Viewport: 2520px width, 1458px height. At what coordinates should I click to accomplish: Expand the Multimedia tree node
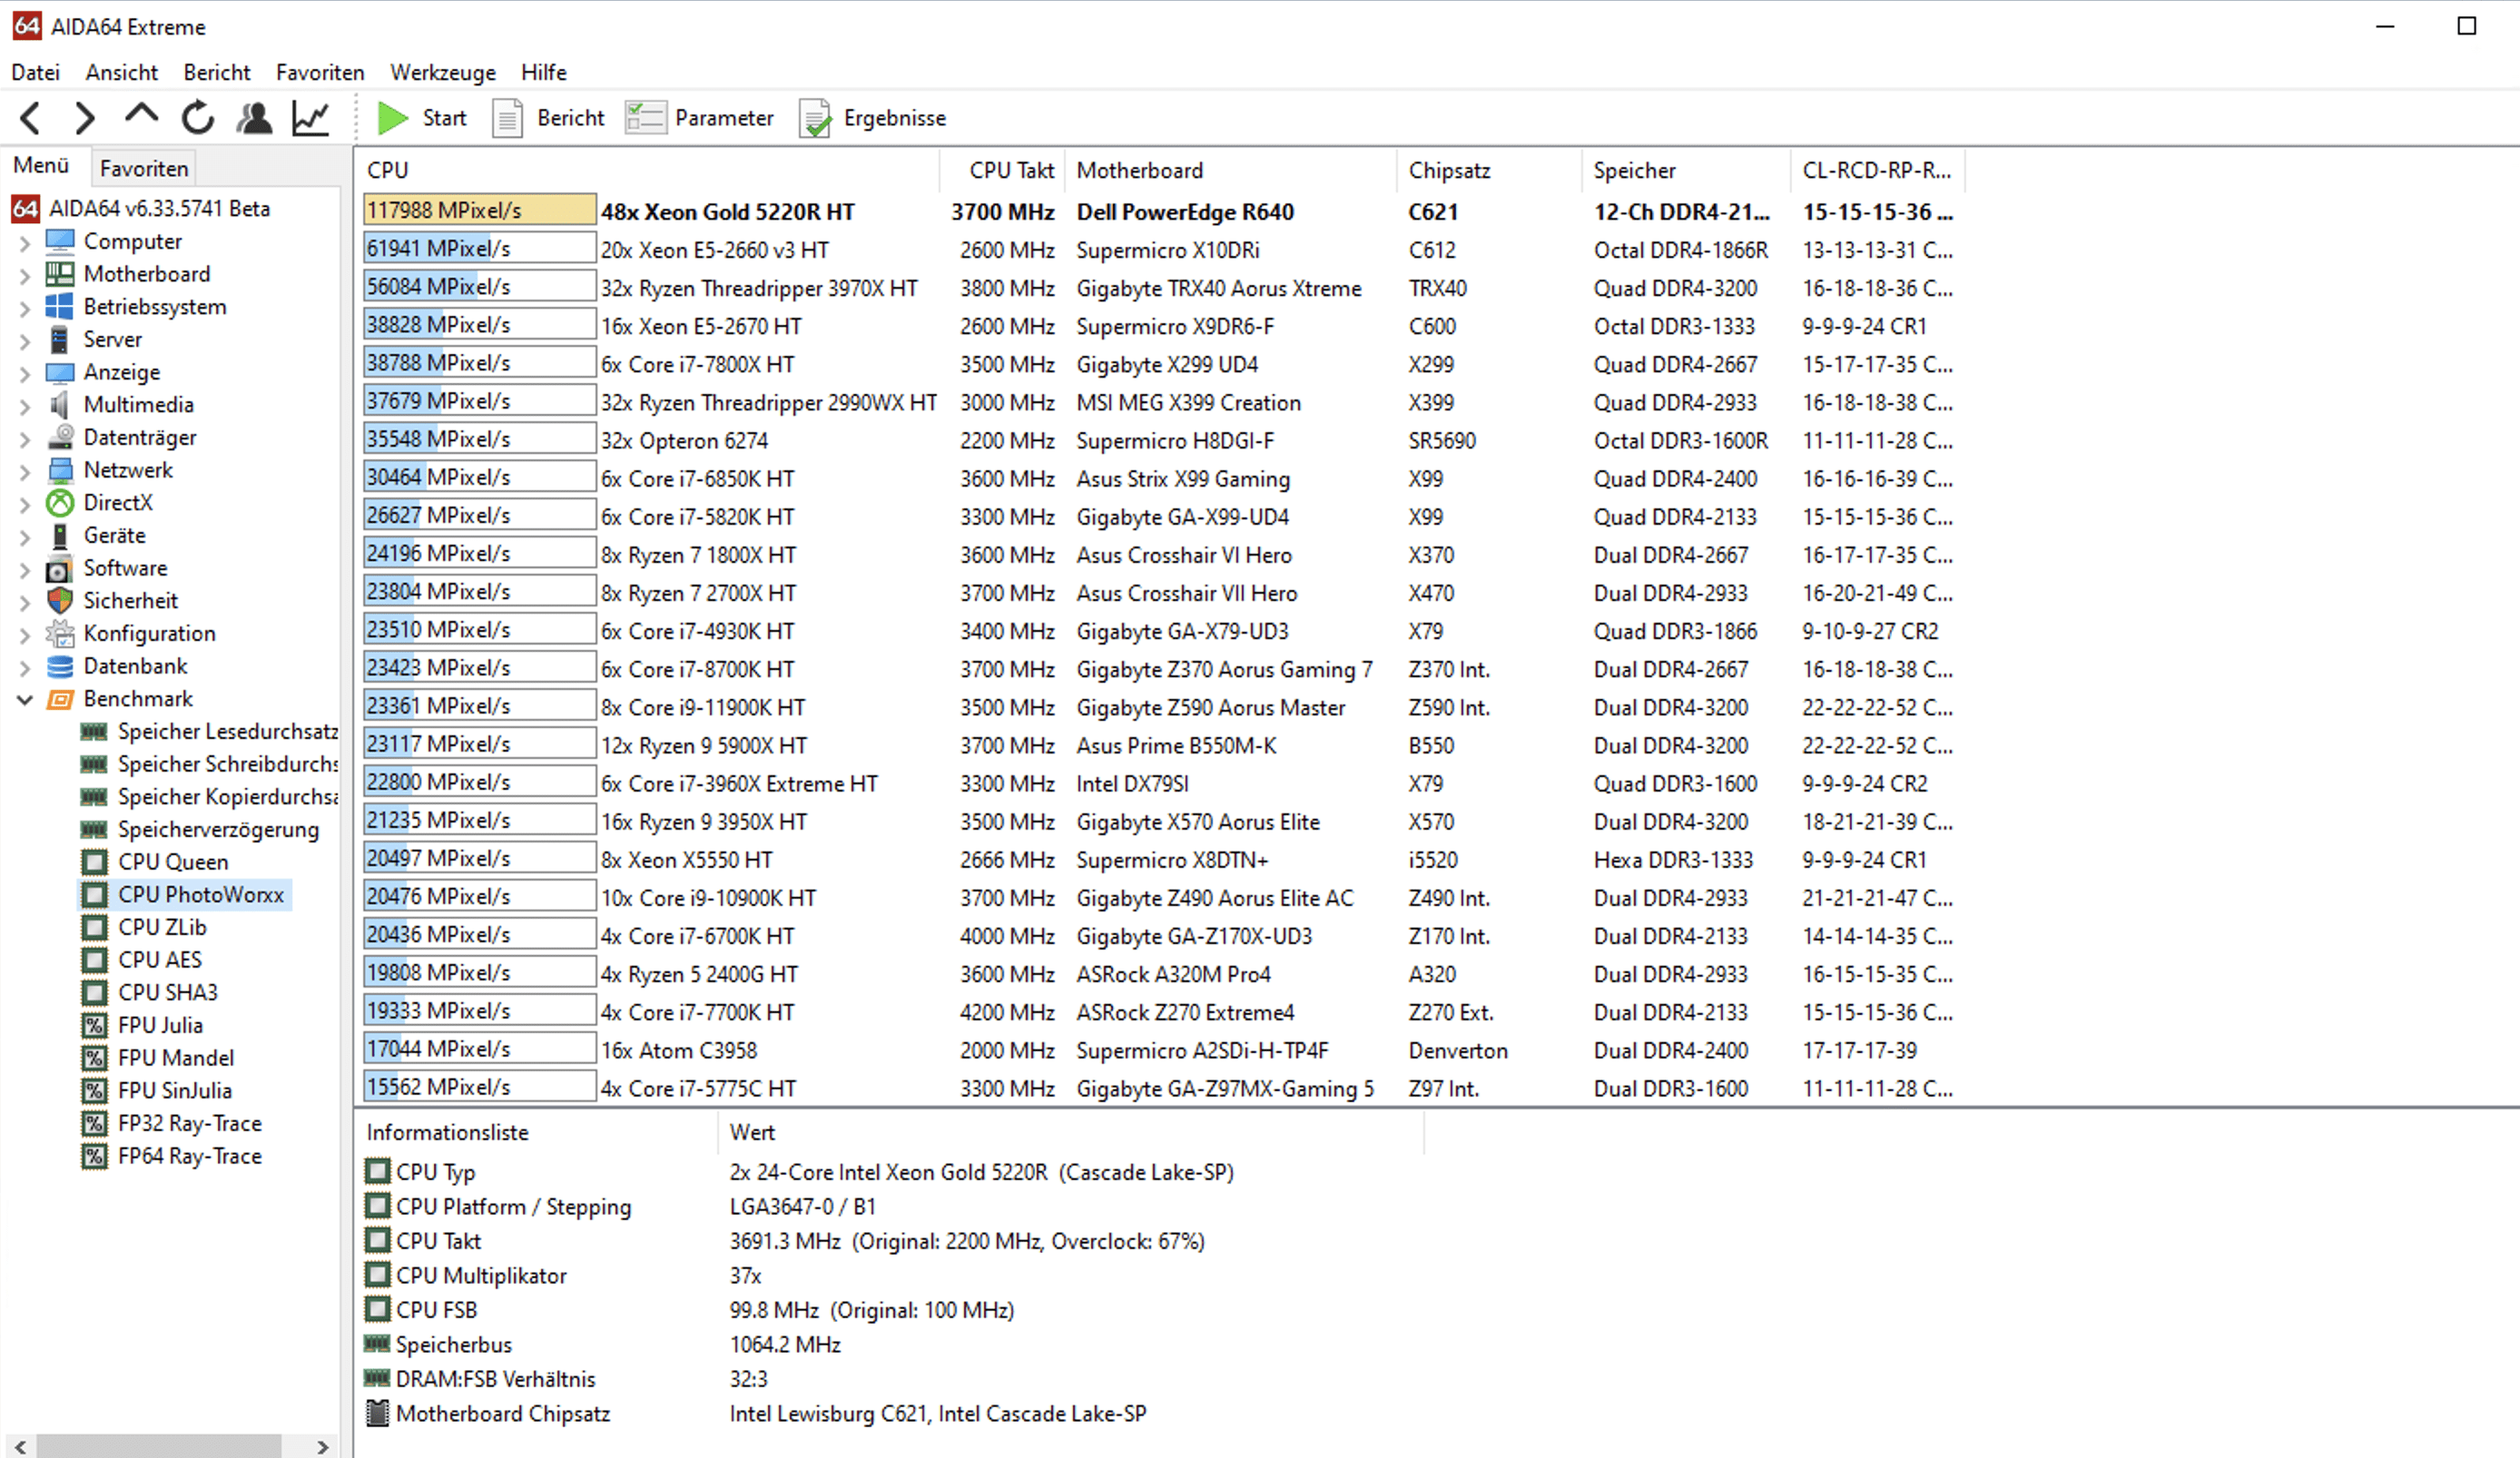(26, 406)
